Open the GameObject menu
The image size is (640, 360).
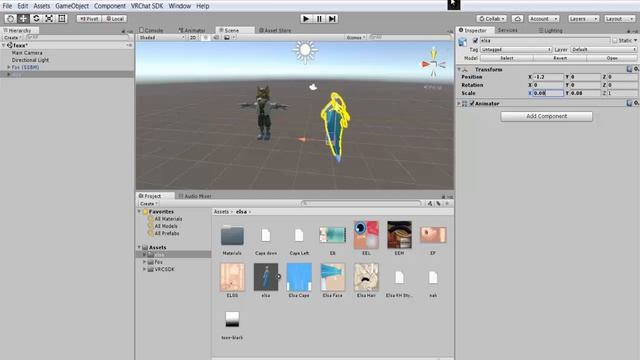click(72, 6)
